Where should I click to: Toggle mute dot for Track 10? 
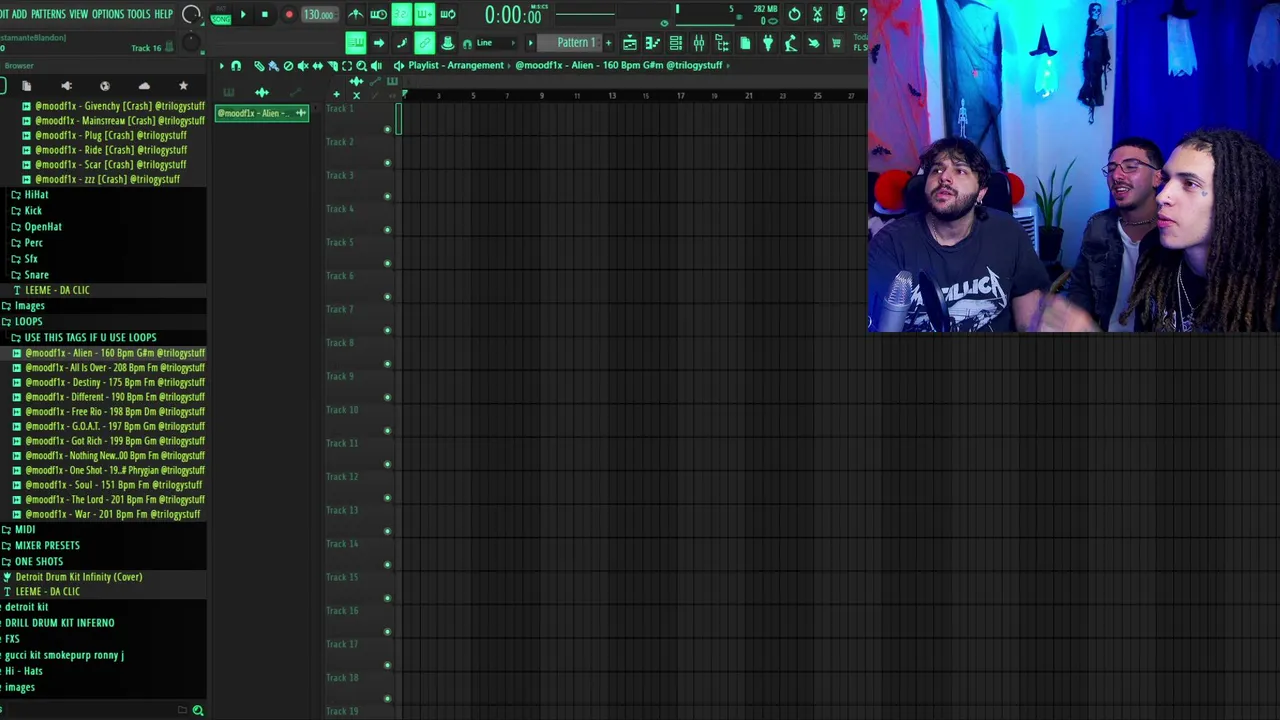coord(388,431)
